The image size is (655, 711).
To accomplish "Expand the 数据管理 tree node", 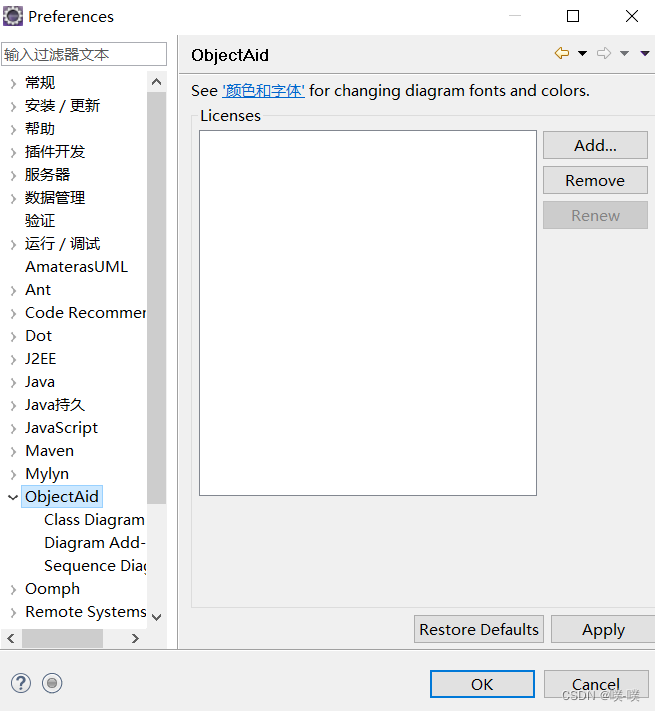I will coord(13,198).
